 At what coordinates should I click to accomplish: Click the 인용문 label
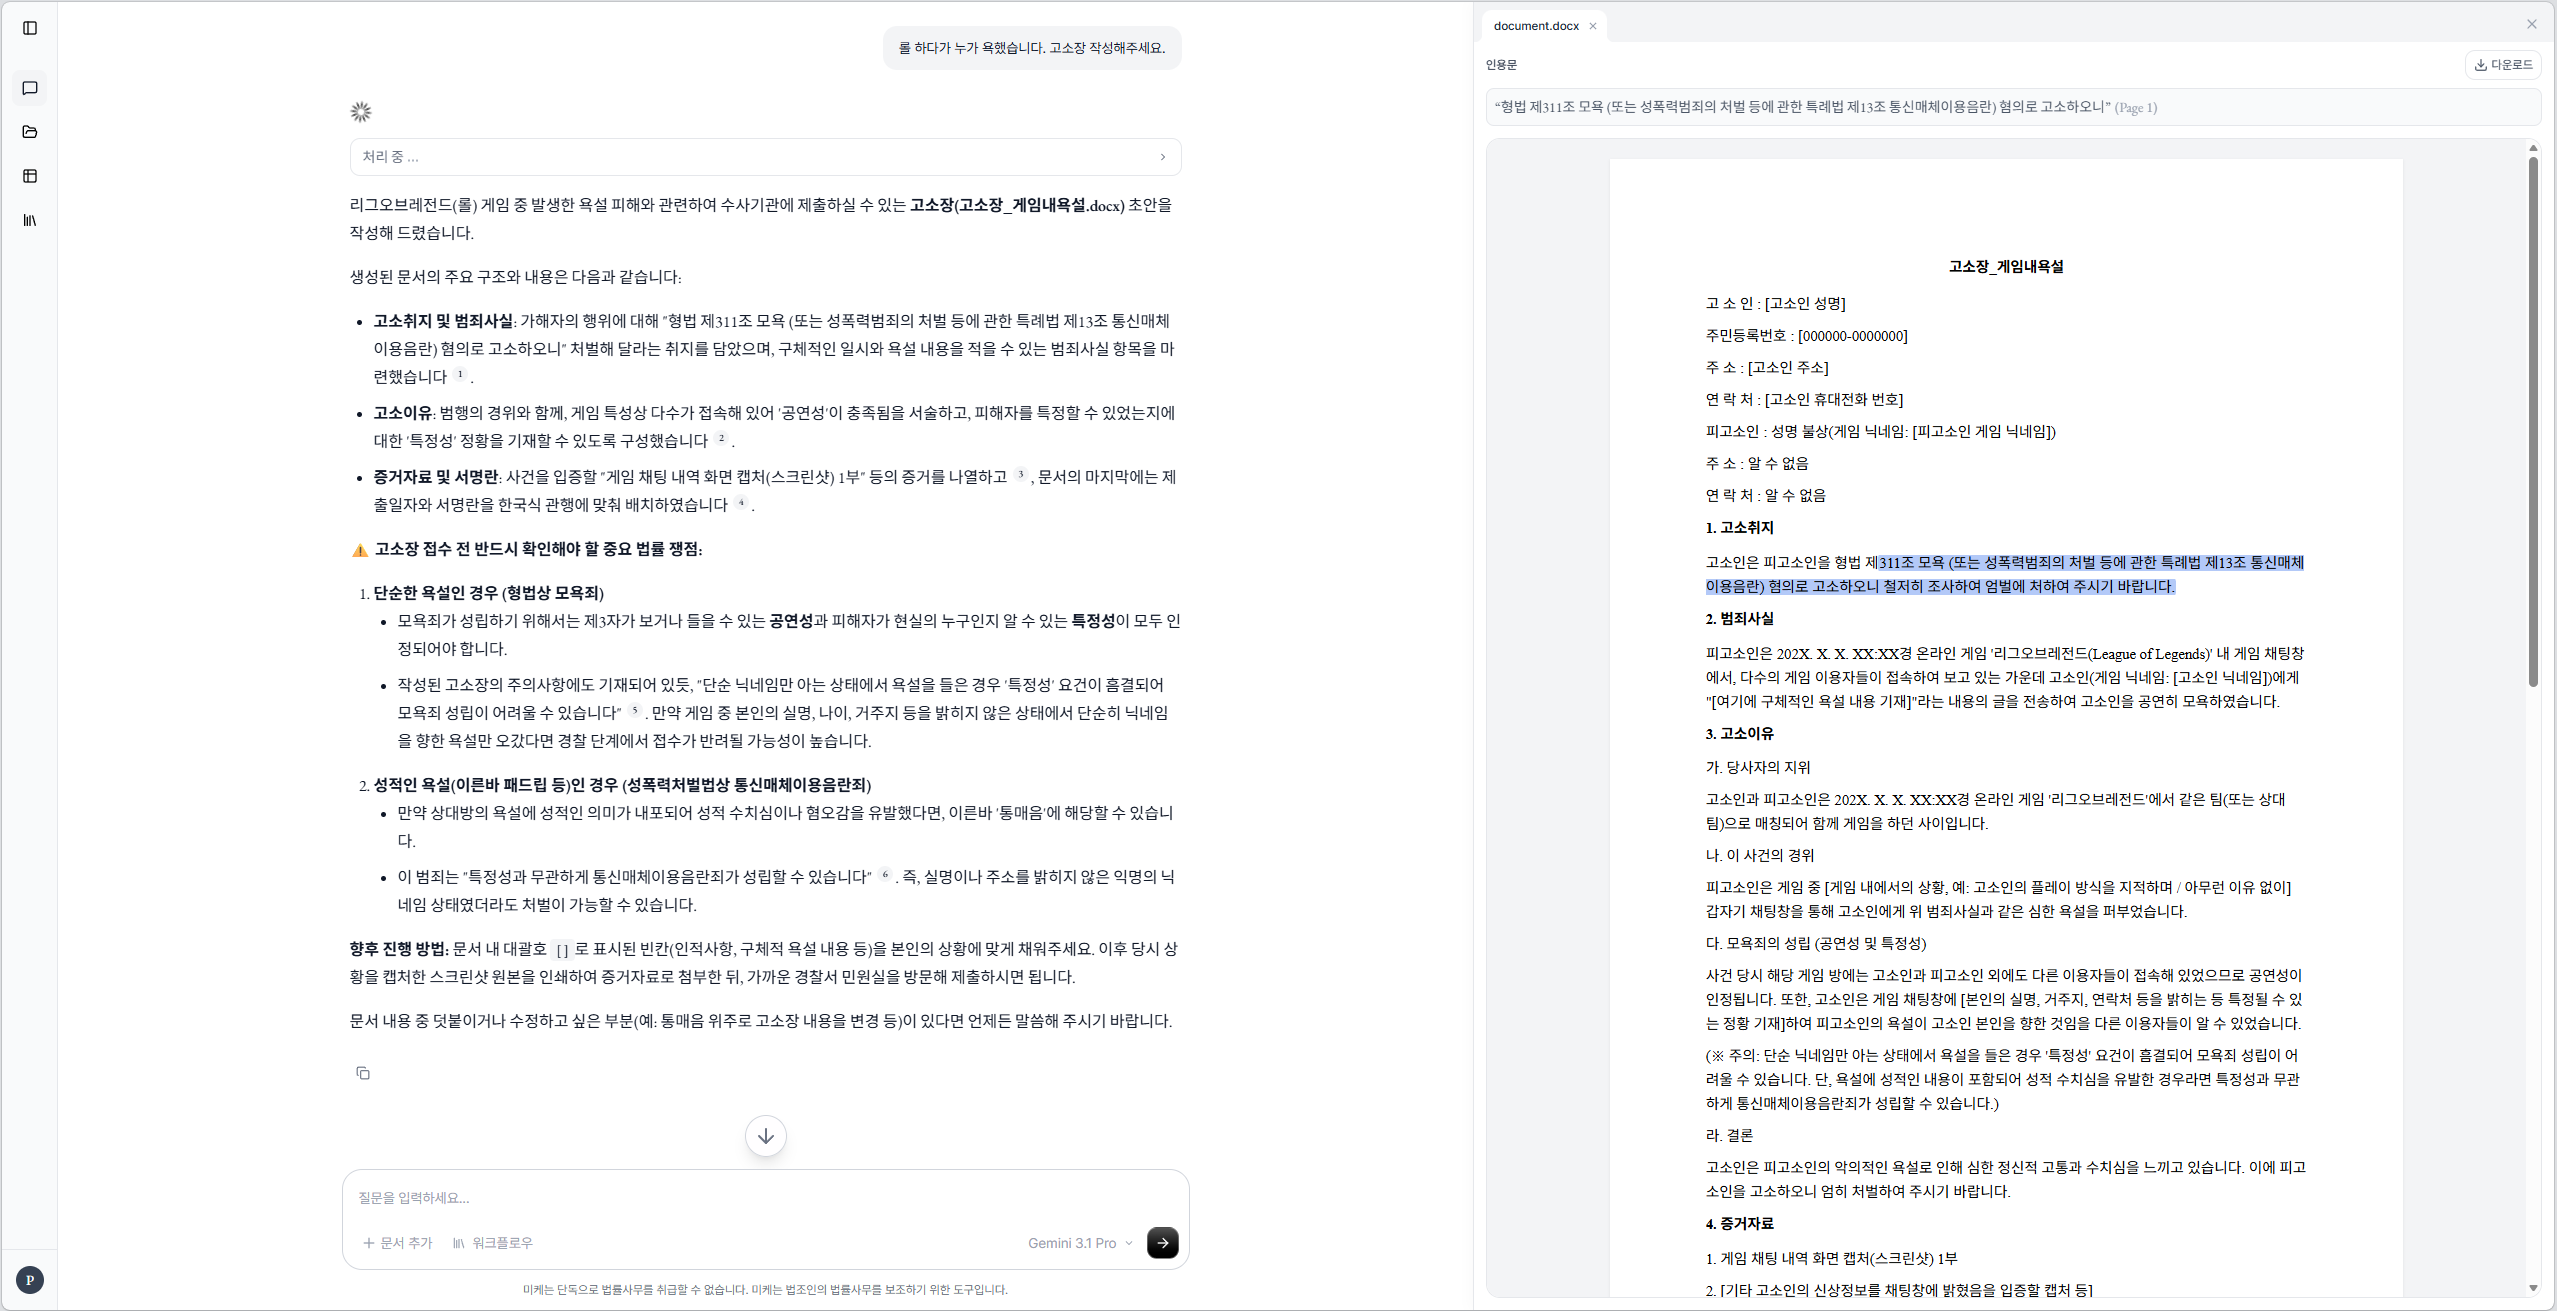(x=1501, y=65)
